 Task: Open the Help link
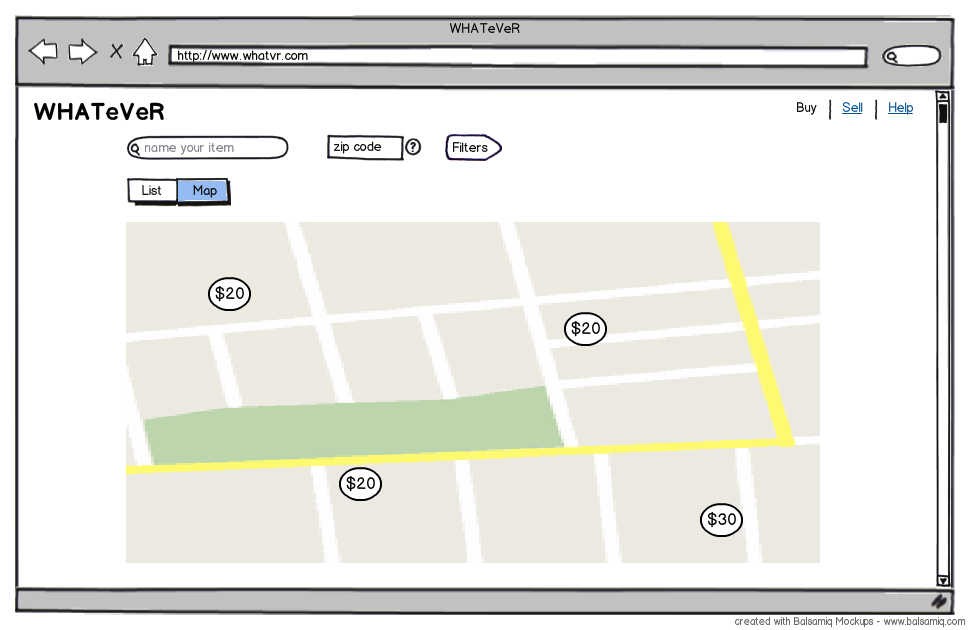(900, 108)
